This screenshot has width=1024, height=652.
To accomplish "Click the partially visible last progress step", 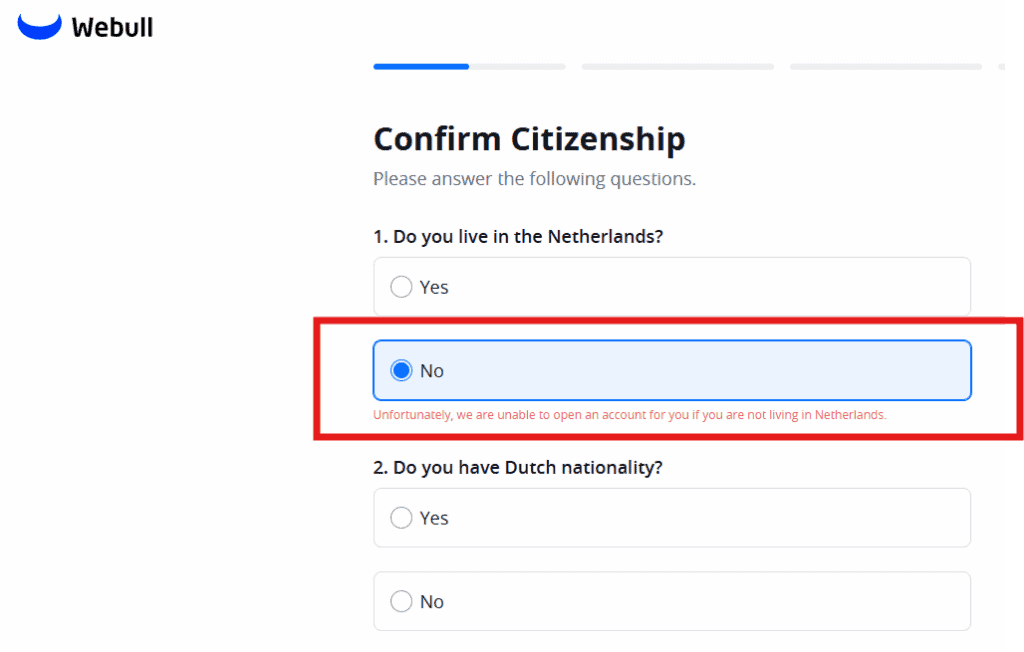I will click(x=1002, y=67).
